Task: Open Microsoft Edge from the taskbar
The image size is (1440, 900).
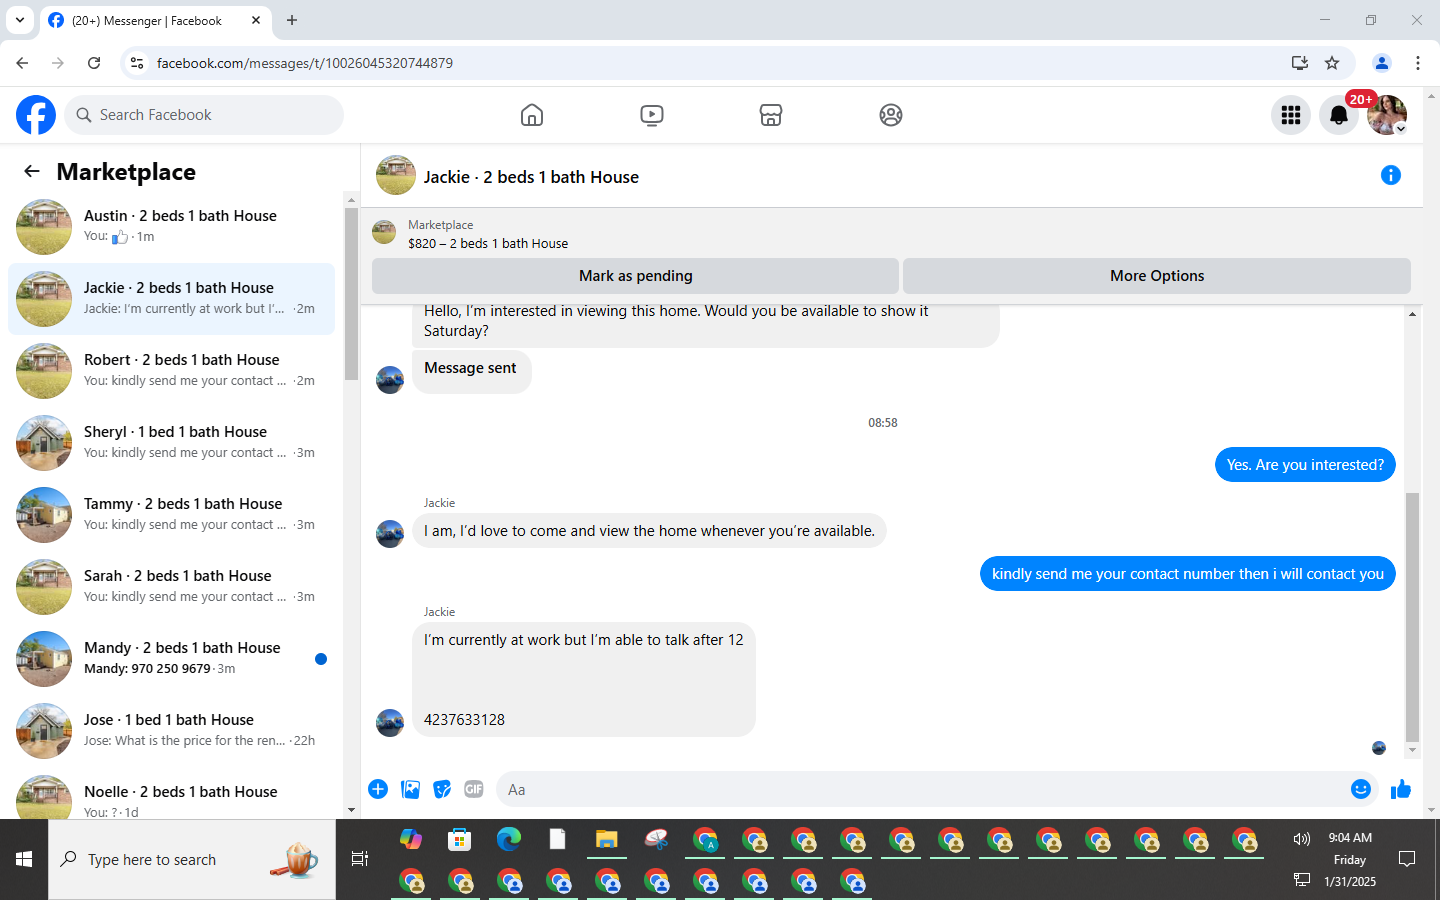Action: tap(509, 838)
